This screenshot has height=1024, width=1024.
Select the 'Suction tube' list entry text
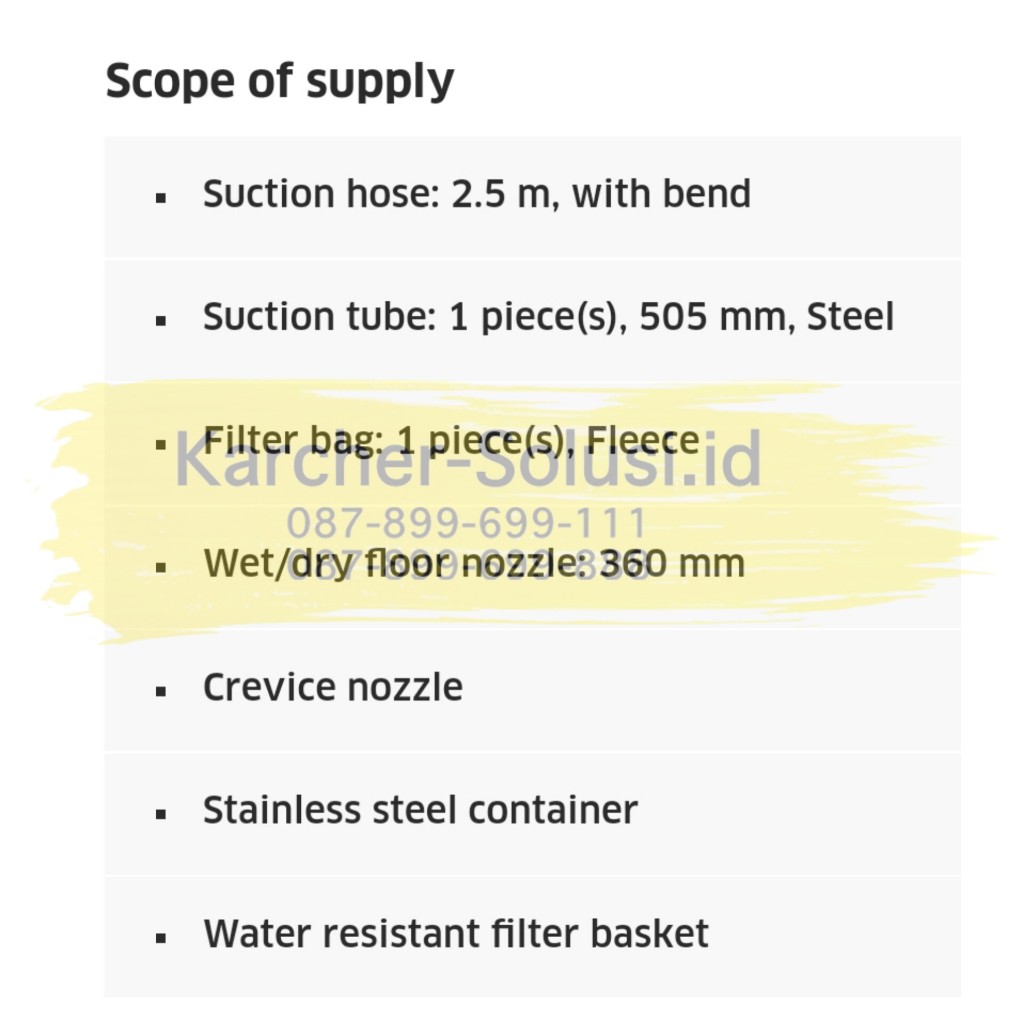coord(315,317)
